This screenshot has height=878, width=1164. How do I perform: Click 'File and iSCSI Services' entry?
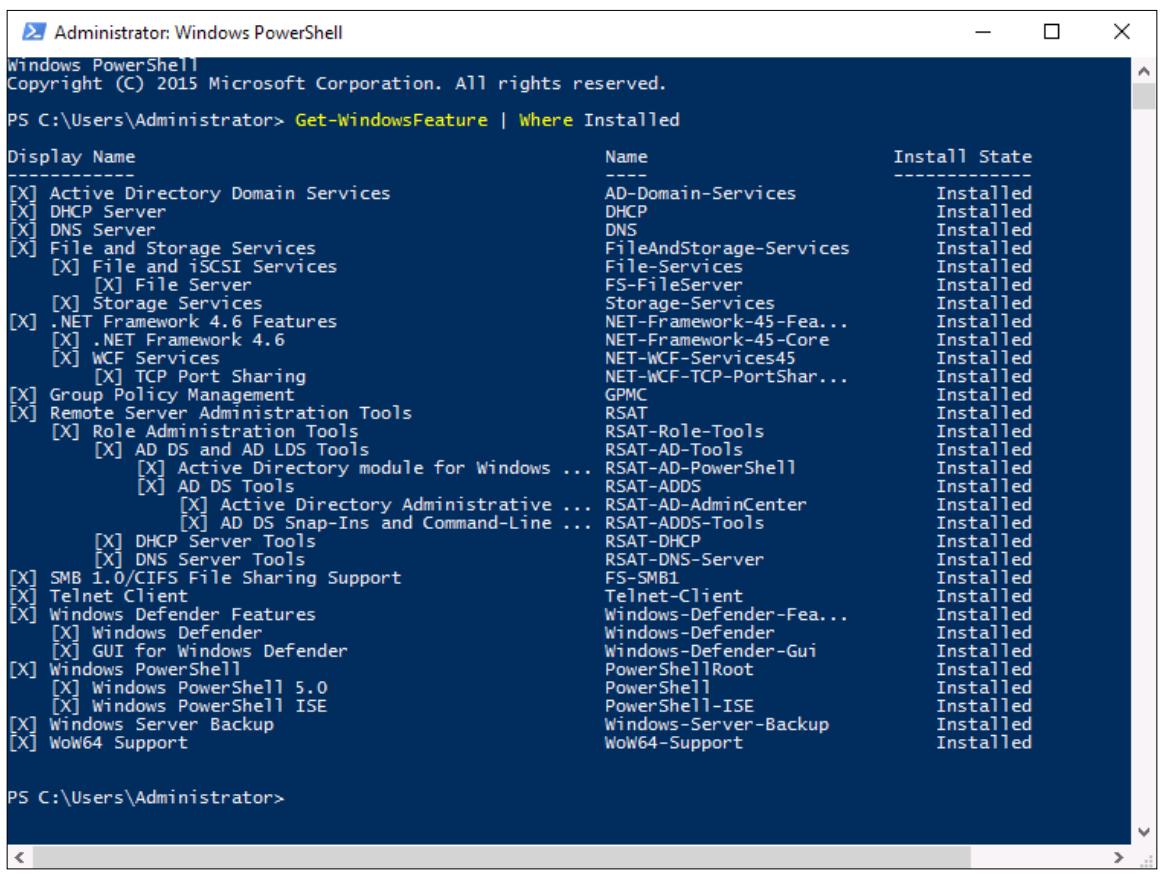pos(214,266)
